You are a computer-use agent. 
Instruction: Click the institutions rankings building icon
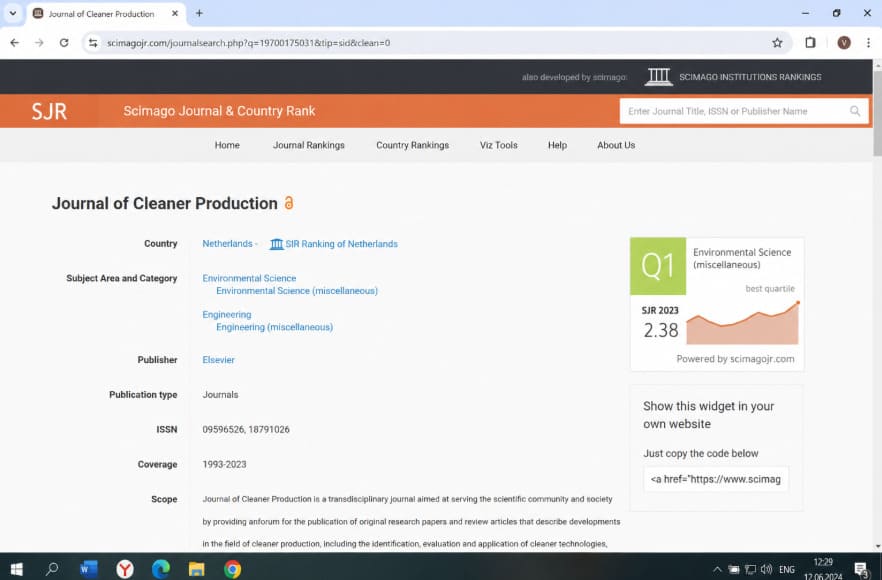click(x=659, y=77)
